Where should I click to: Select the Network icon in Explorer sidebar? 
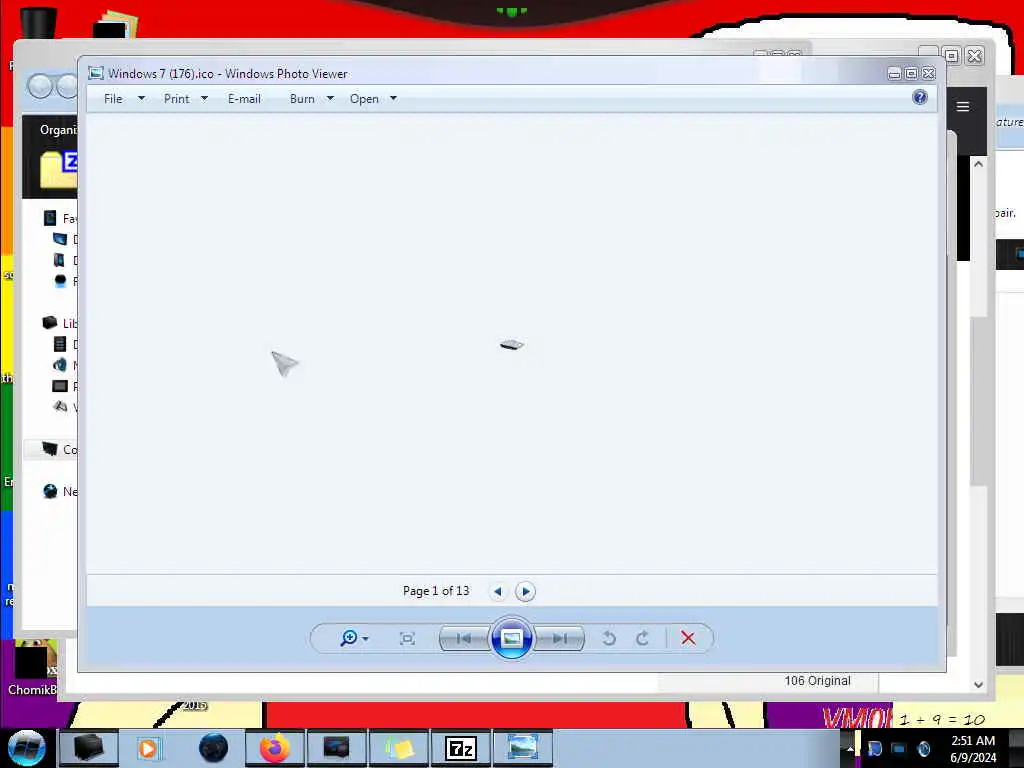point(50,491)
